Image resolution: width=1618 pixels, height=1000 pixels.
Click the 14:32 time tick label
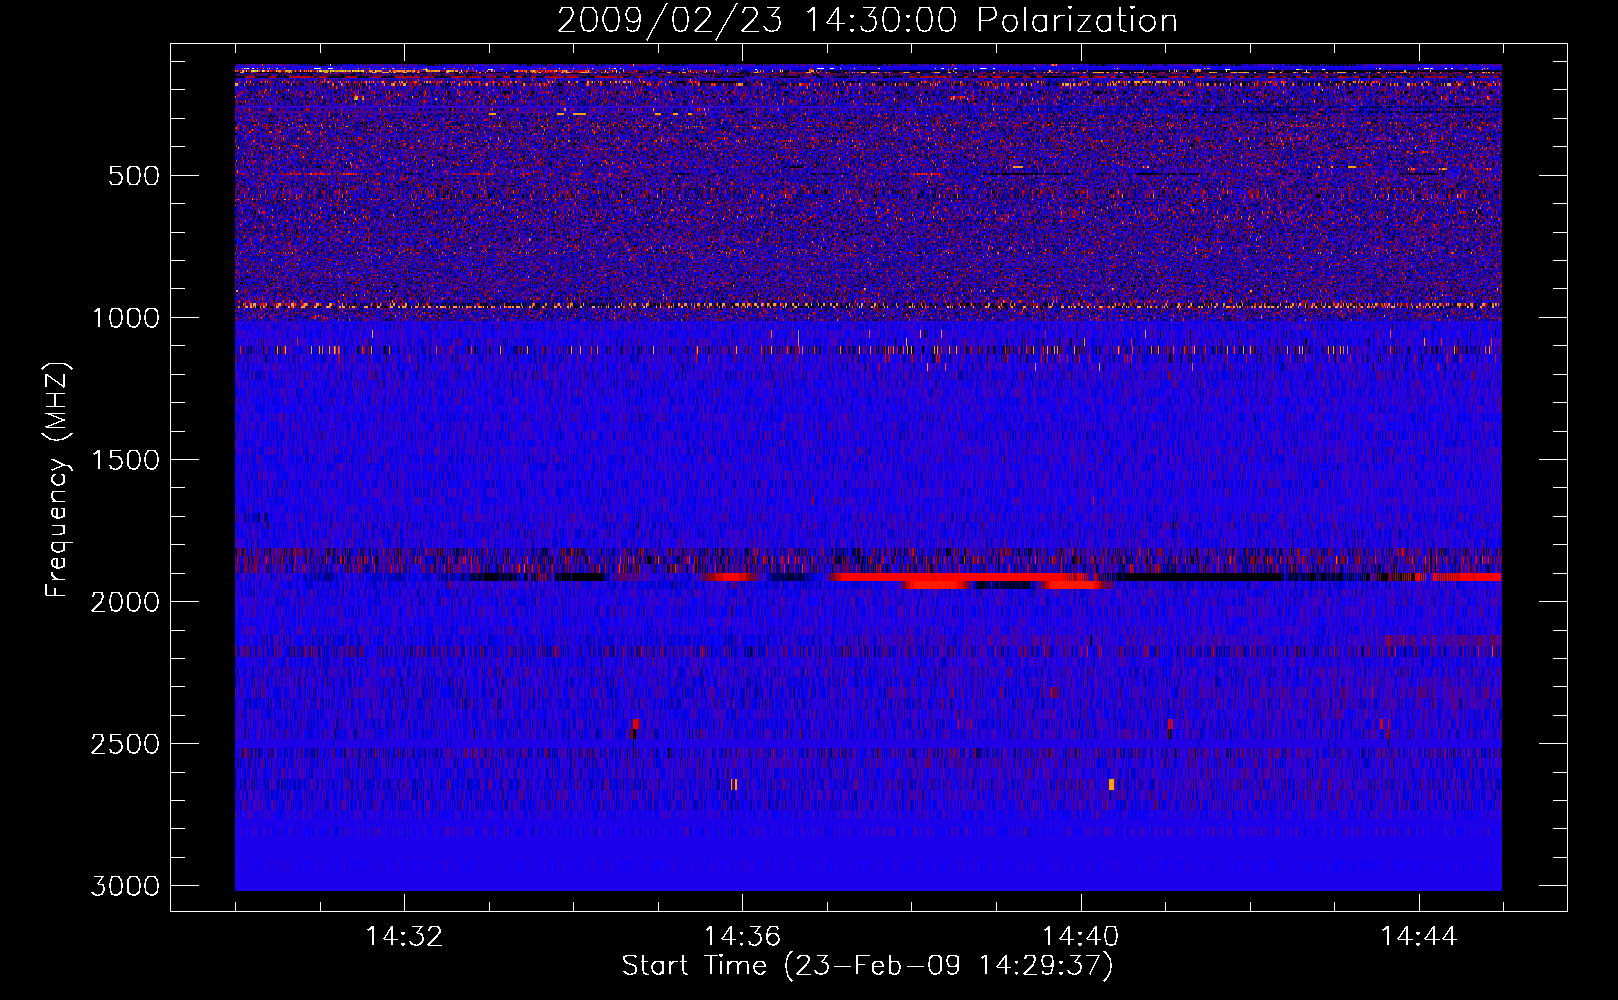(404, 937)
